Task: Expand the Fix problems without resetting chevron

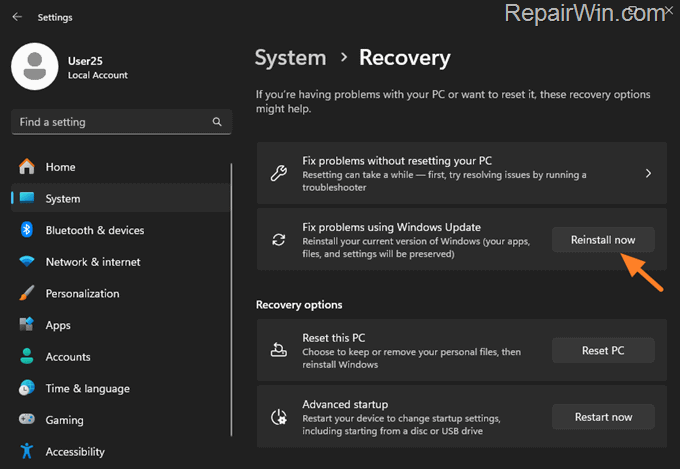Action: (x=648, y=174)
